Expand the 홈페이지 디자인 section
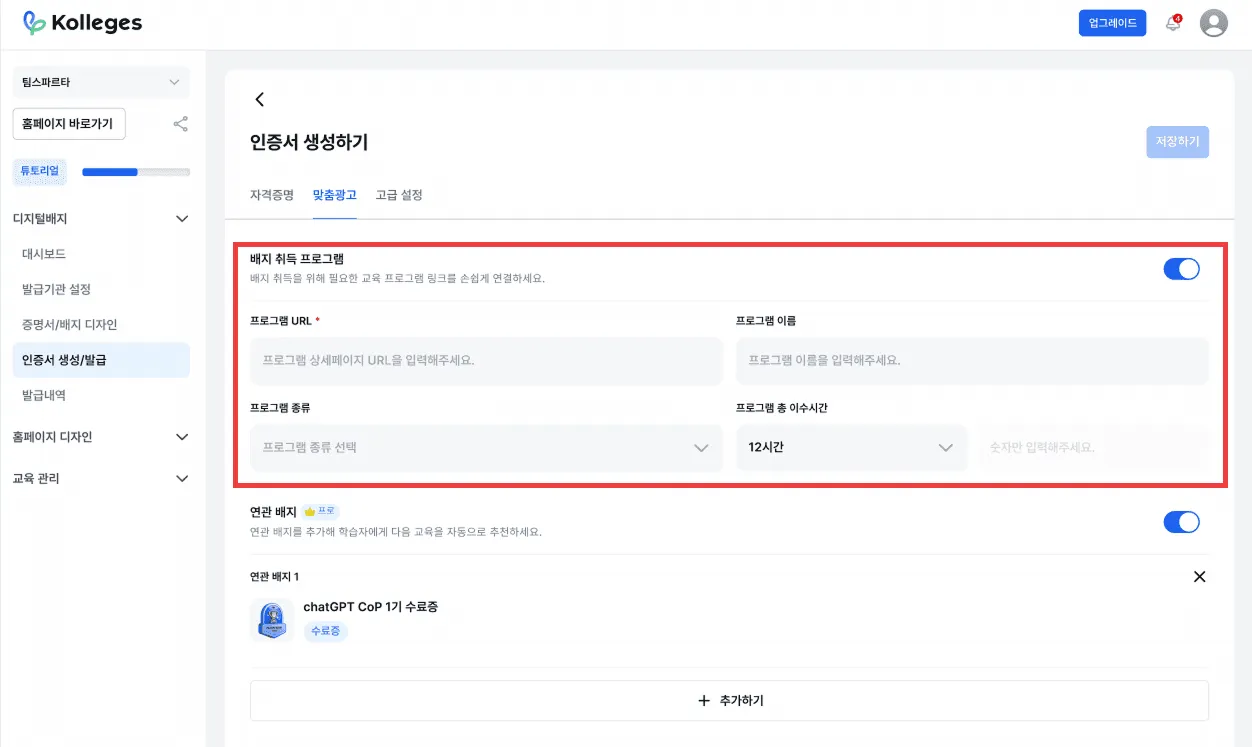Screen dimensions: 1252x747 point(182,437)
